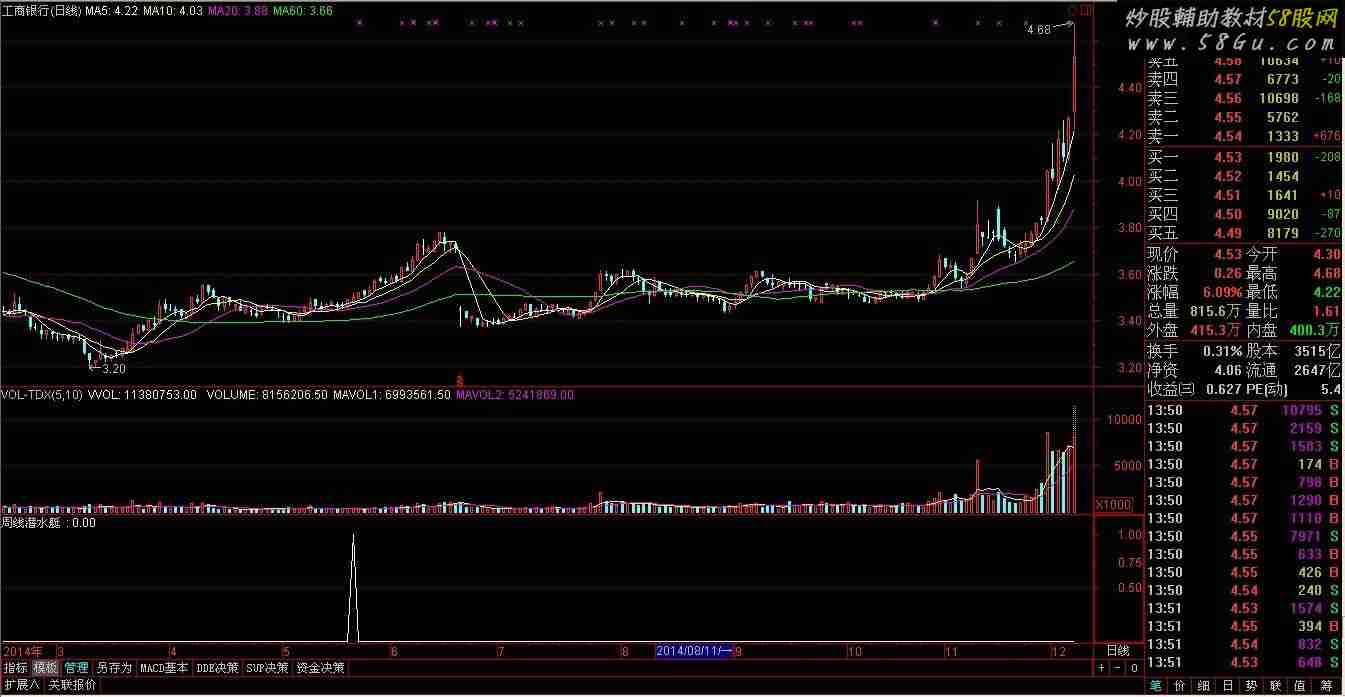Image resolution: width=1345 pixels, height=697 pixels.
Task: Click the 最高 4.68 high value
Action: tap(1325, 273)
